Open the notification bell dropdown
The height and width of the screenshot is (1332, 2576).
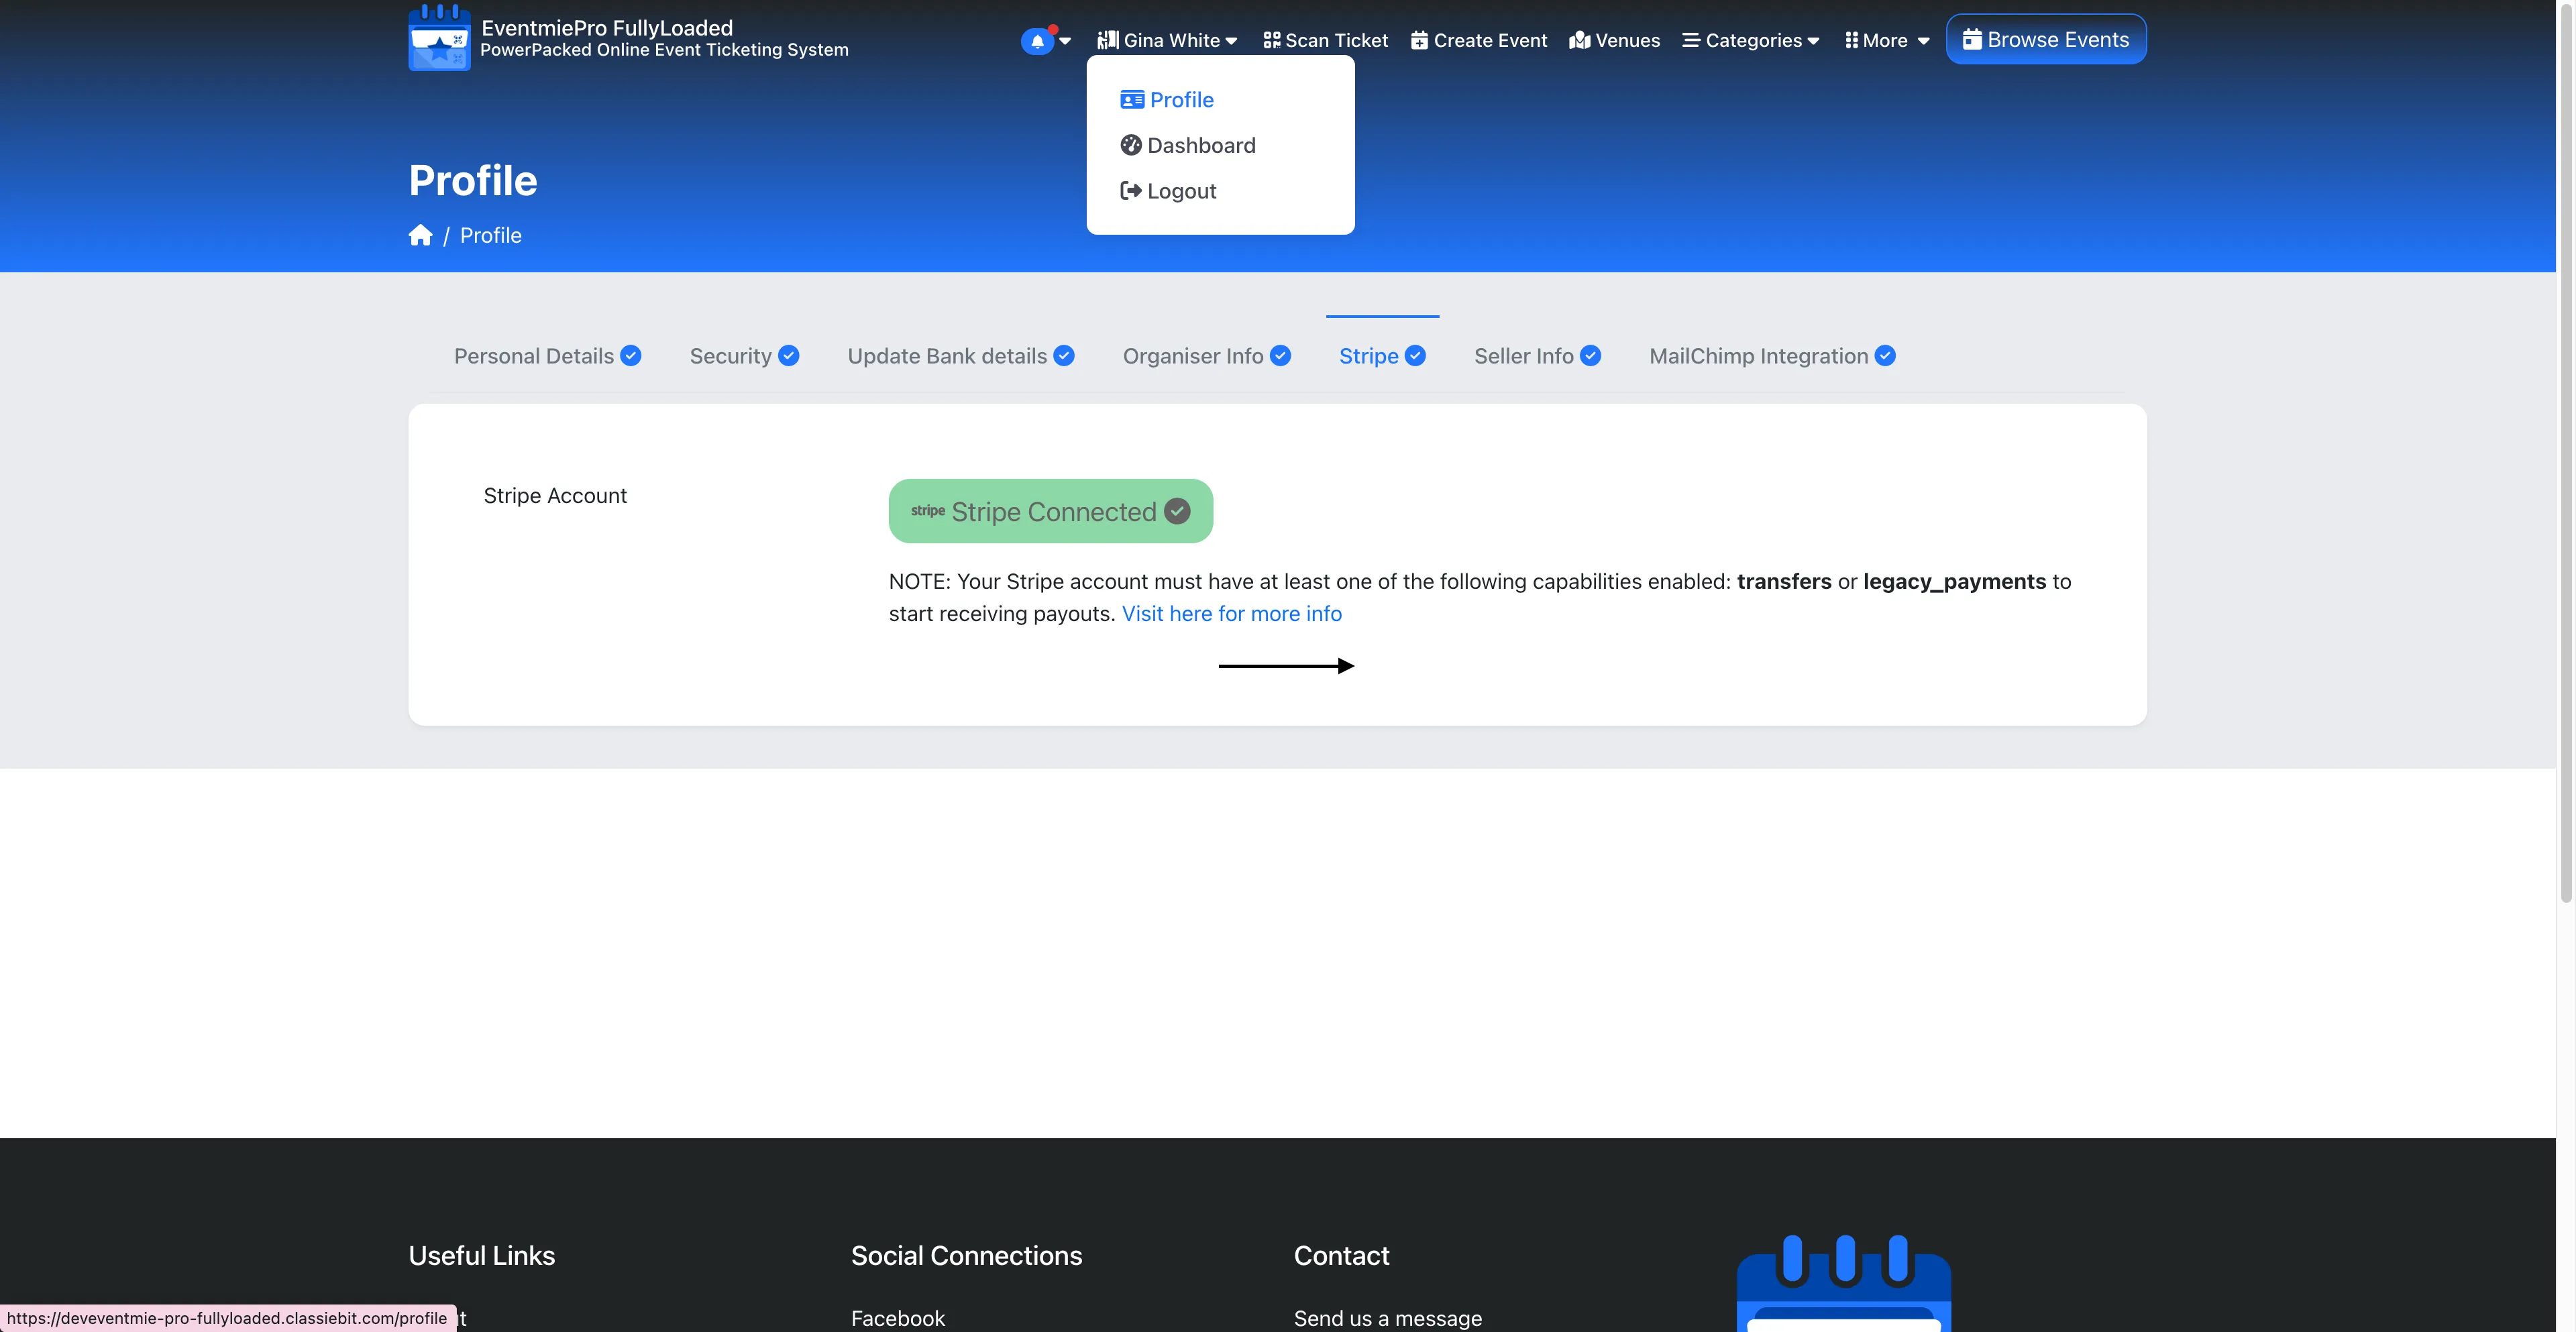pos(1037,40)
